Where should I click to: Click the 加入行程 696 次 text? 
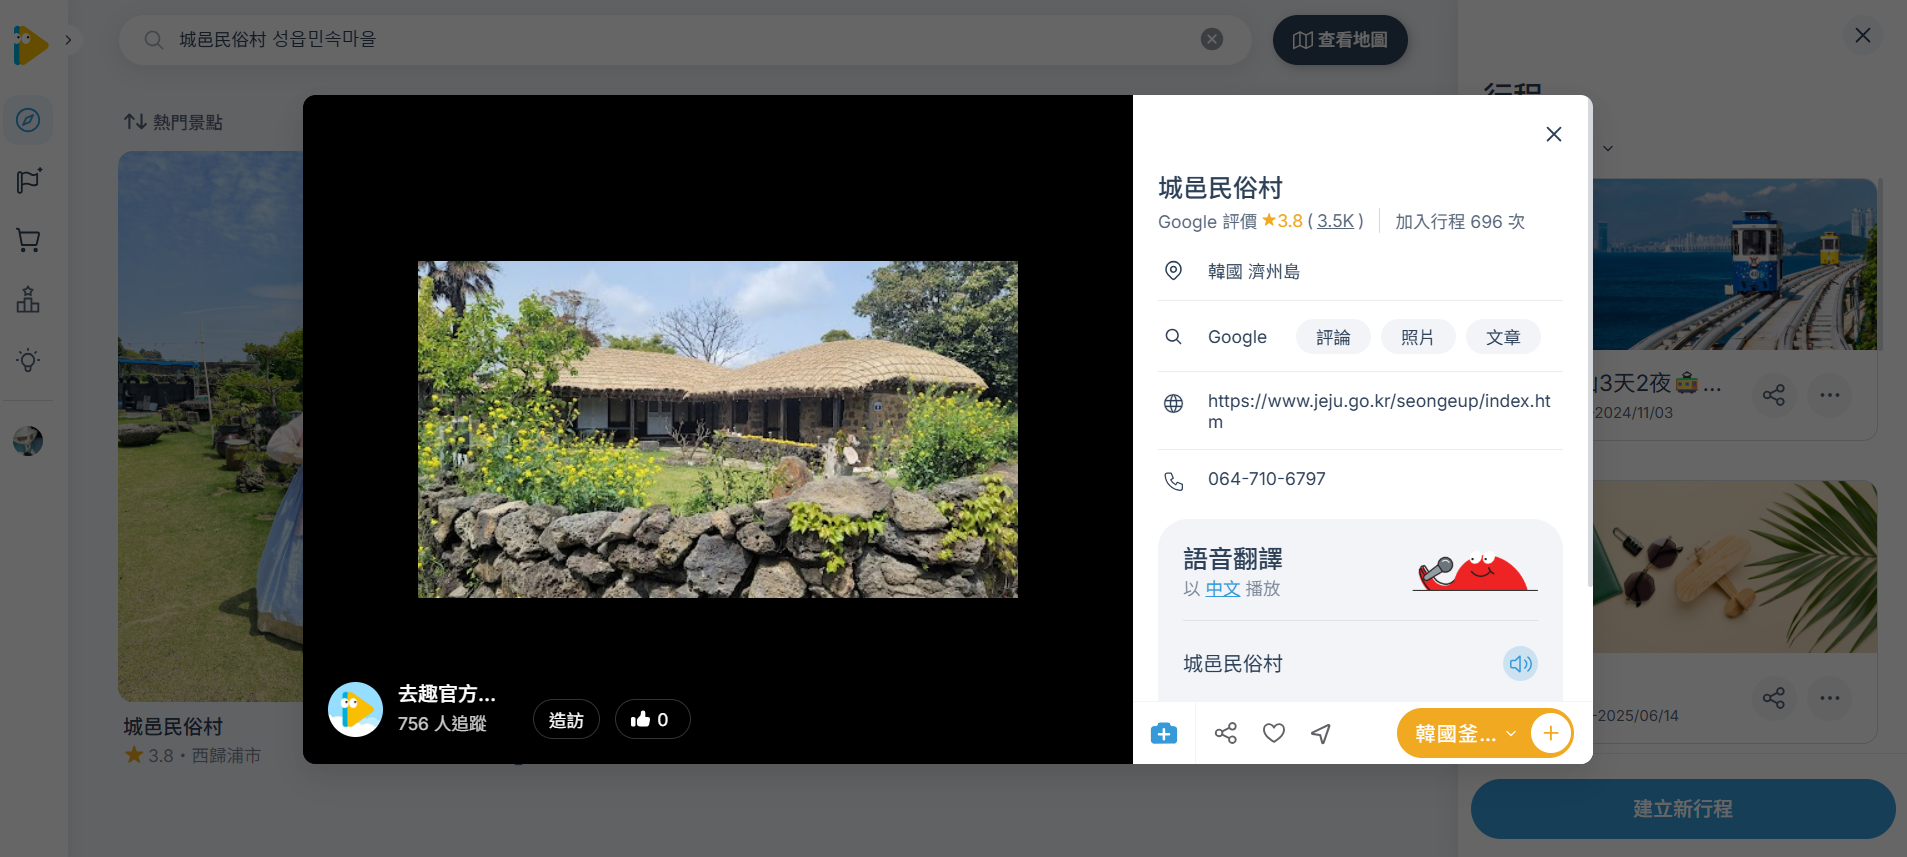coord(1460,221)
